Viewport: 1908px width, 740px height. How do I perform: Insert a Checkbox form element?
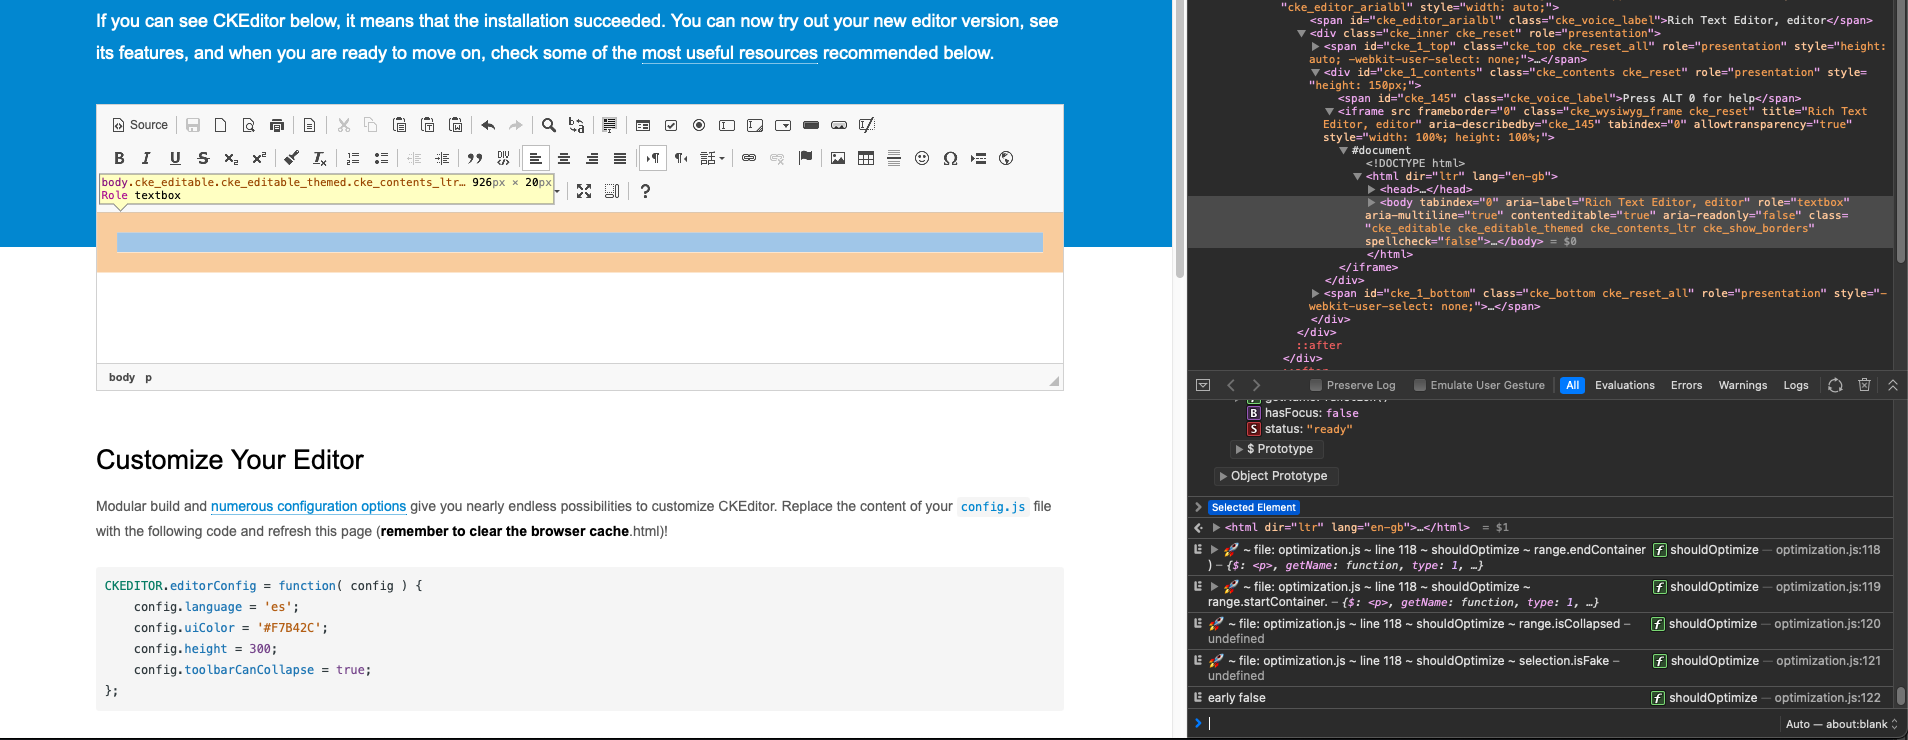[x=671, y=125]
